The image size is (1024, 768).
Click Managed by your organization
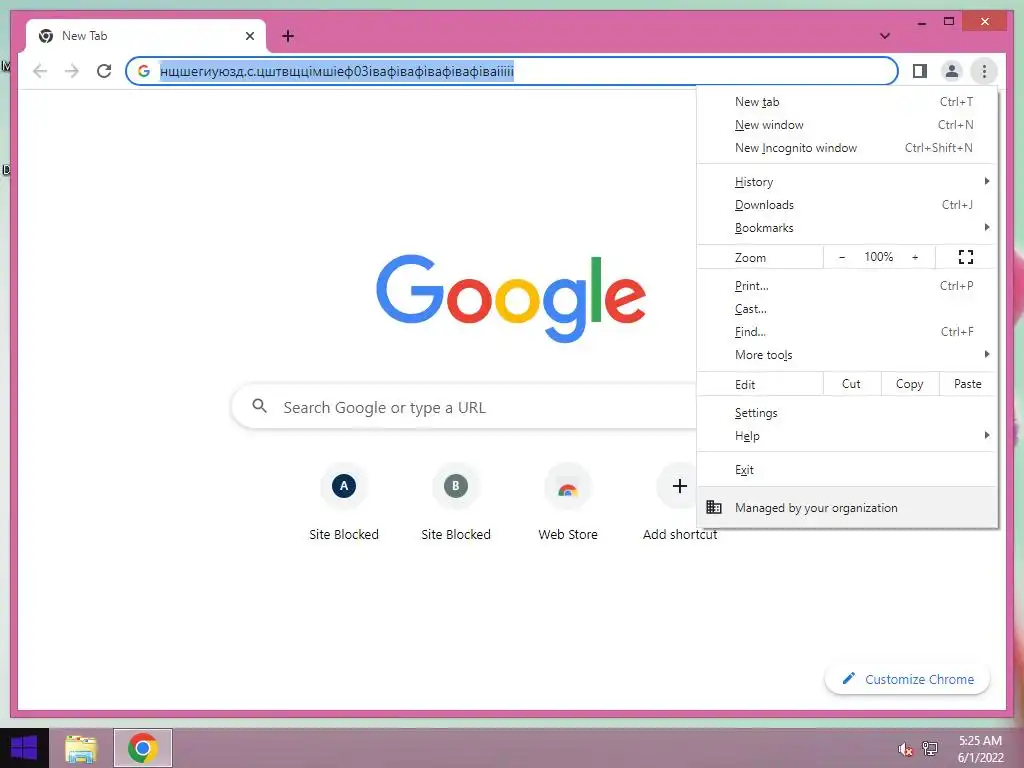(847, 507)
